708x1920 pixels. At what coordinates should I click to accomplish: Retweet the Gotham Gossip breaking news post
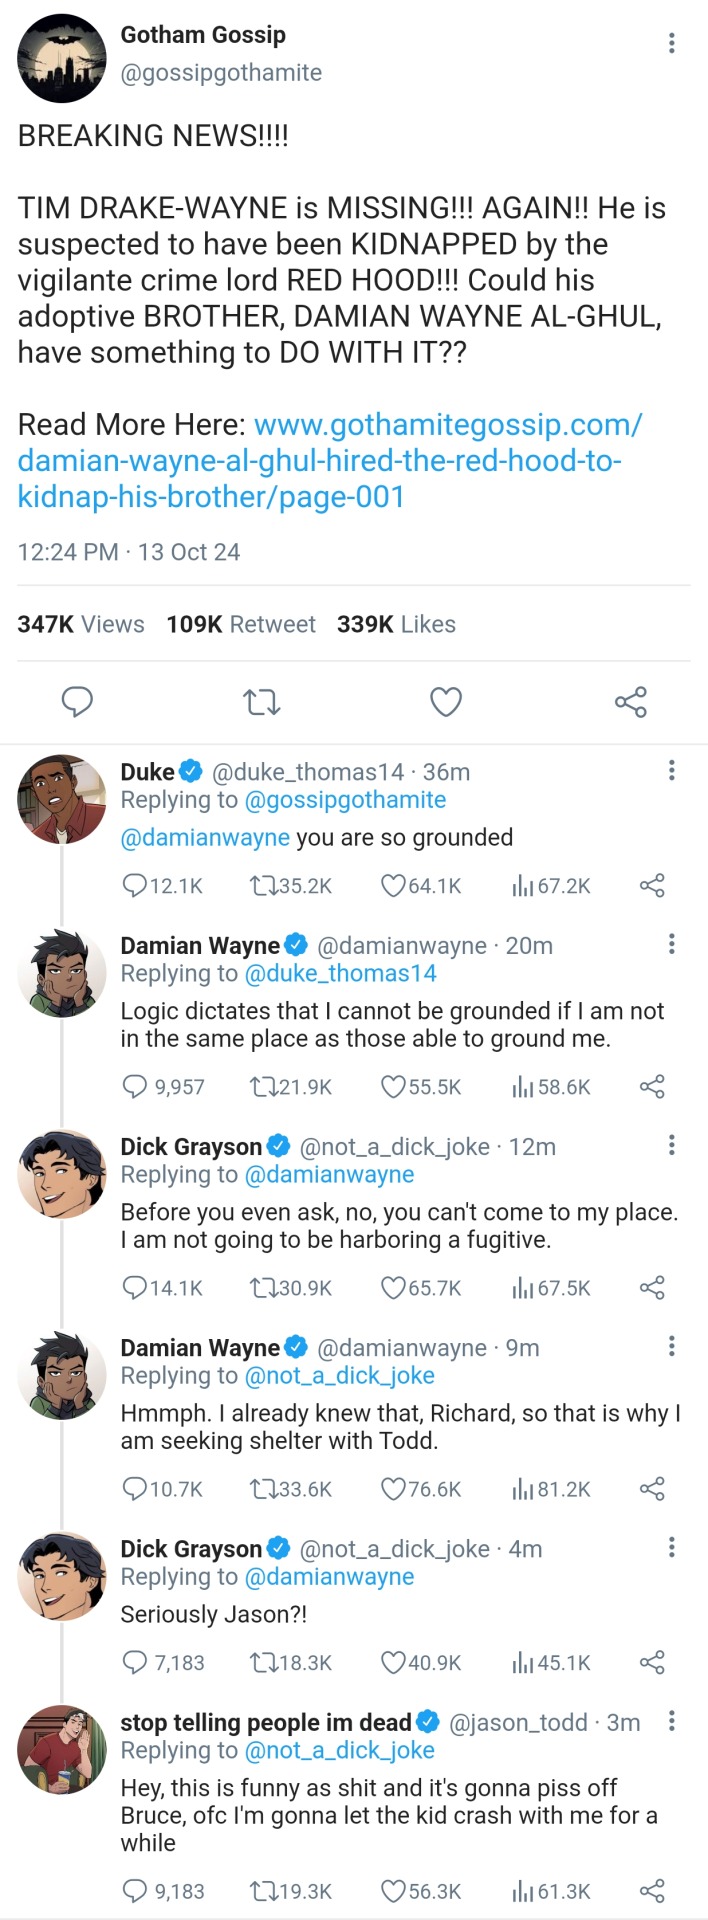point(262,702)
